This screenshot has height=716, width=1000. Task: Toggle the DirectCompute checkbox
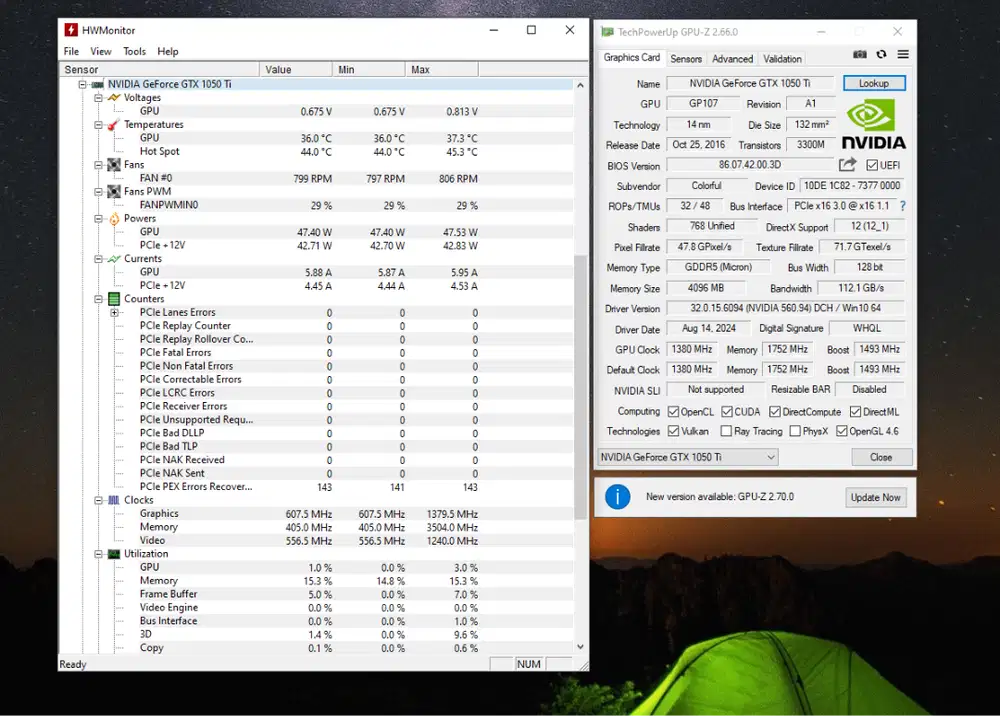click(775, 412)
